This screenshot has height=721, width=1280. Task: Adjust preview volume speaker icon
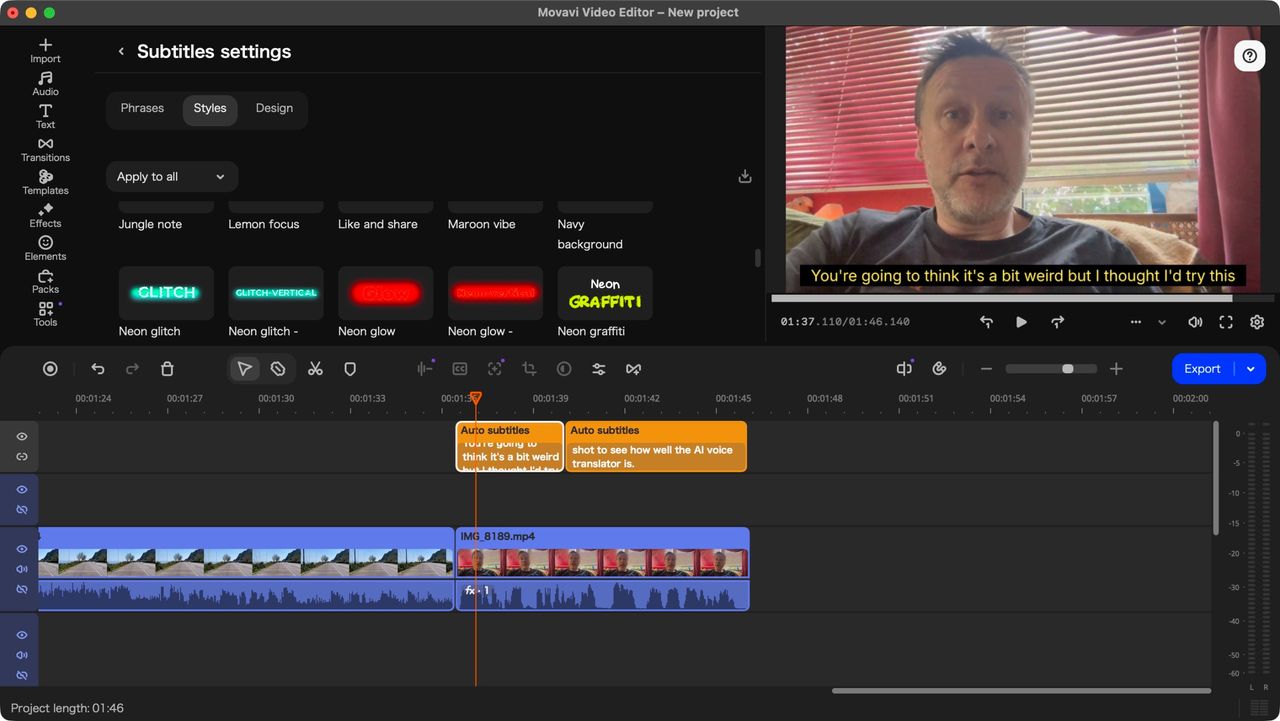pos(1195,322)
